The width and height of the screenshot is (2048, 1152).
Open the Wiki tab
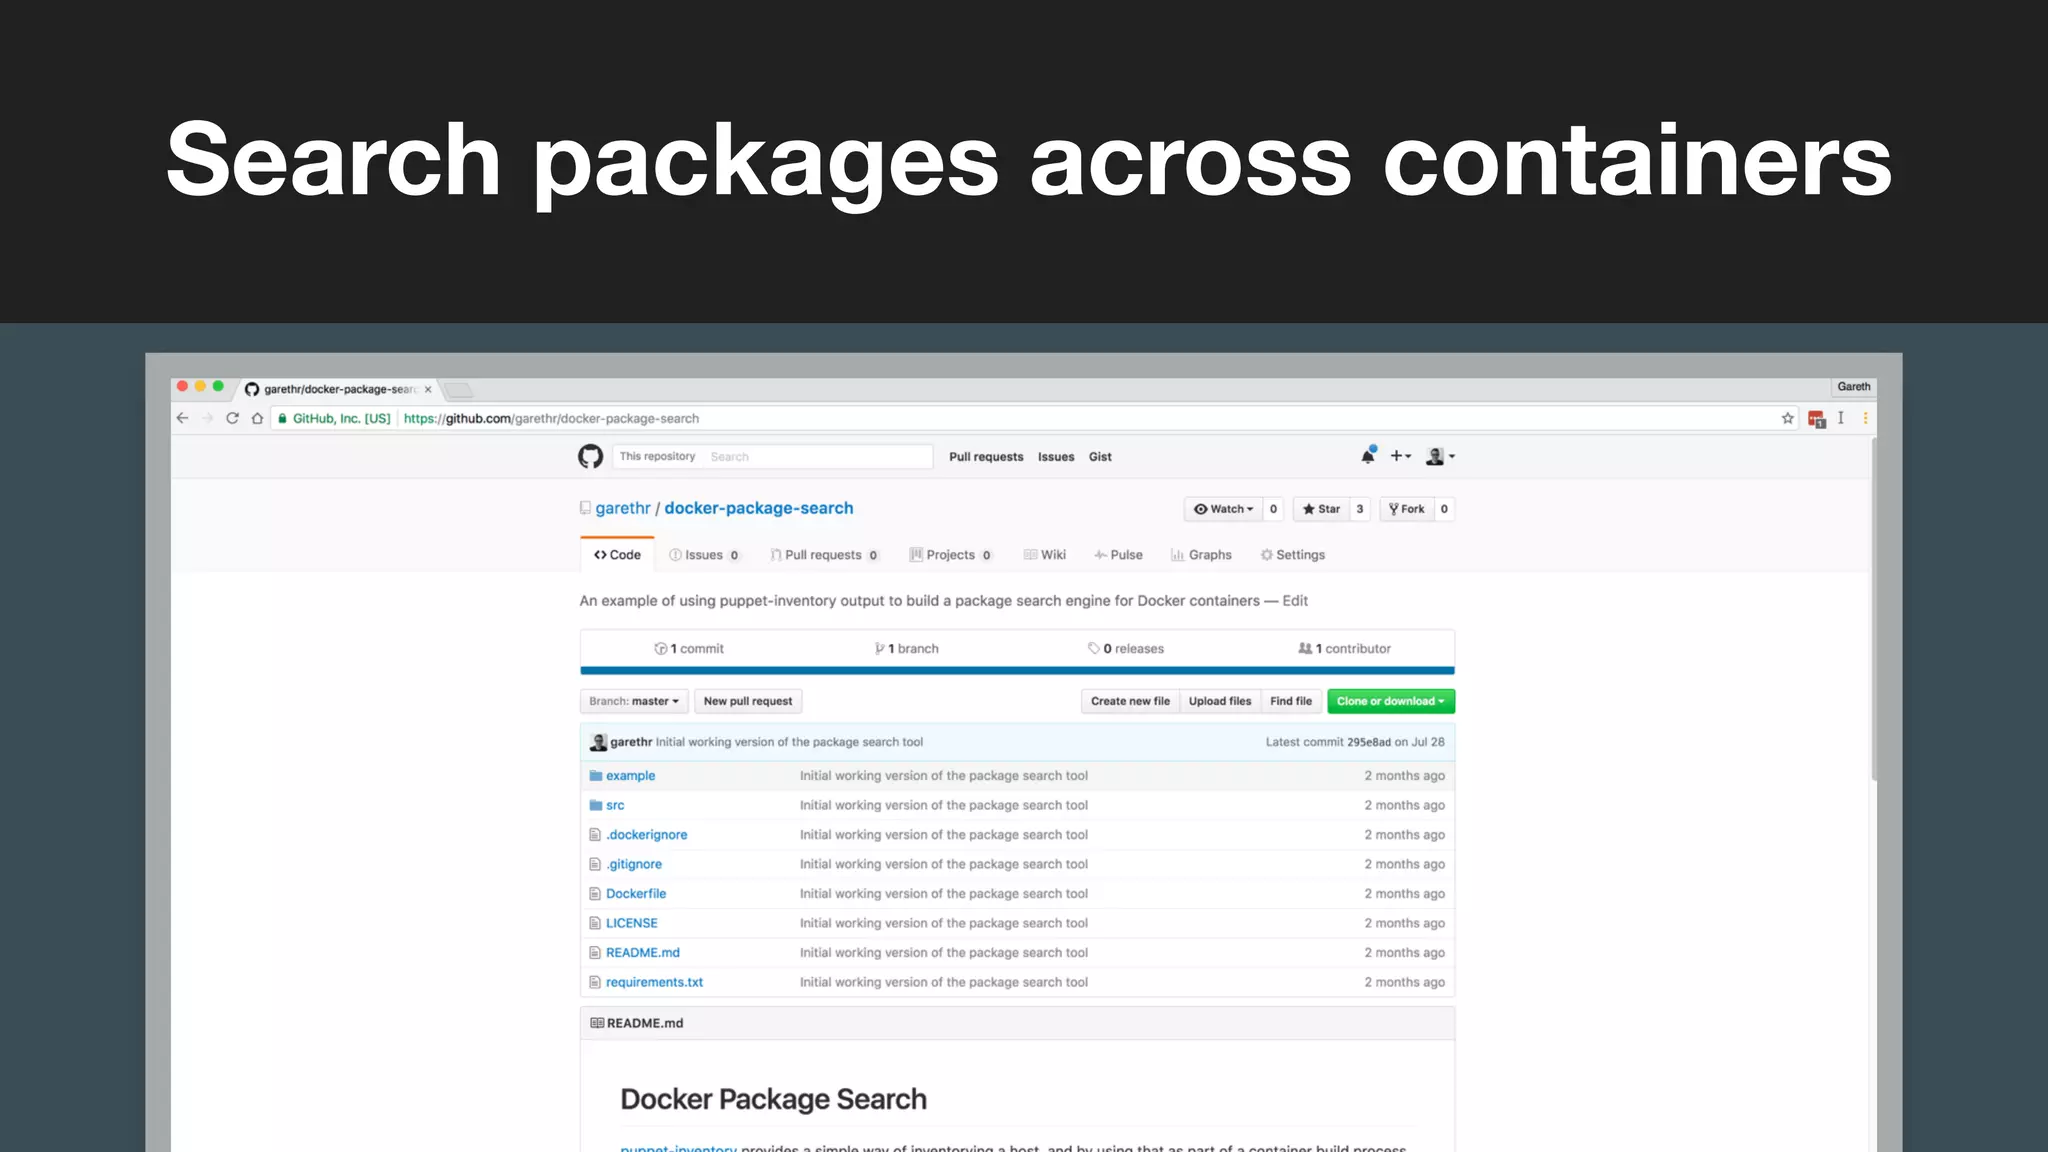point(1044,555)
